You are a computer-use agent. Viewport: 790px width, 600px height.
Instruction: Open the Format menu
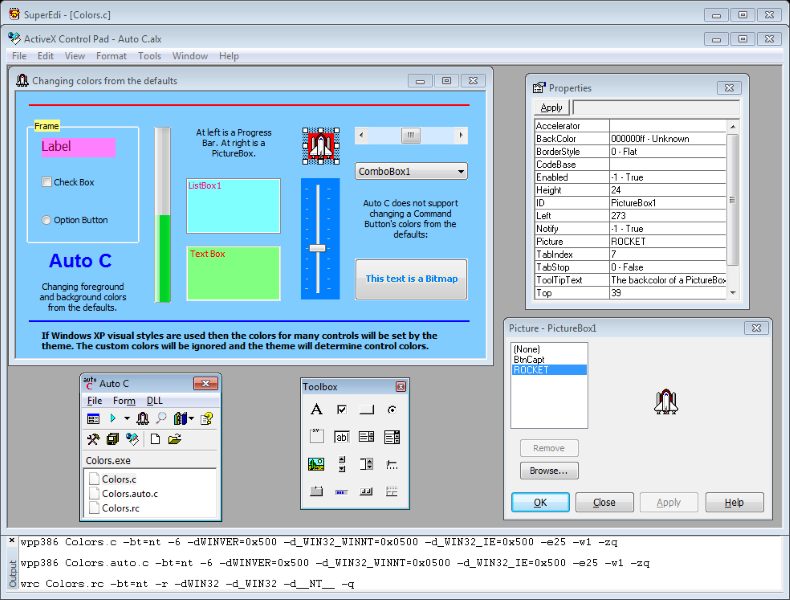click(x=111, y=56)
